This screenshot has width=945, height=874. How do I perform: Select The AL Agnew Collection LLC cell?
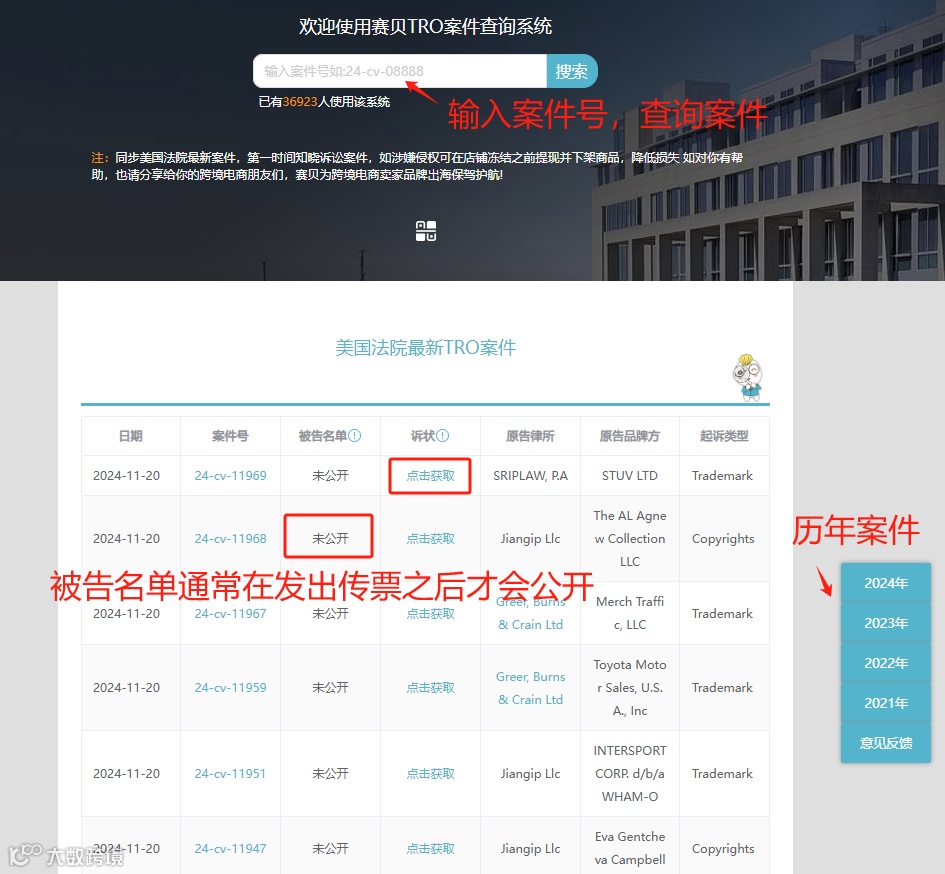click(630, 538)
